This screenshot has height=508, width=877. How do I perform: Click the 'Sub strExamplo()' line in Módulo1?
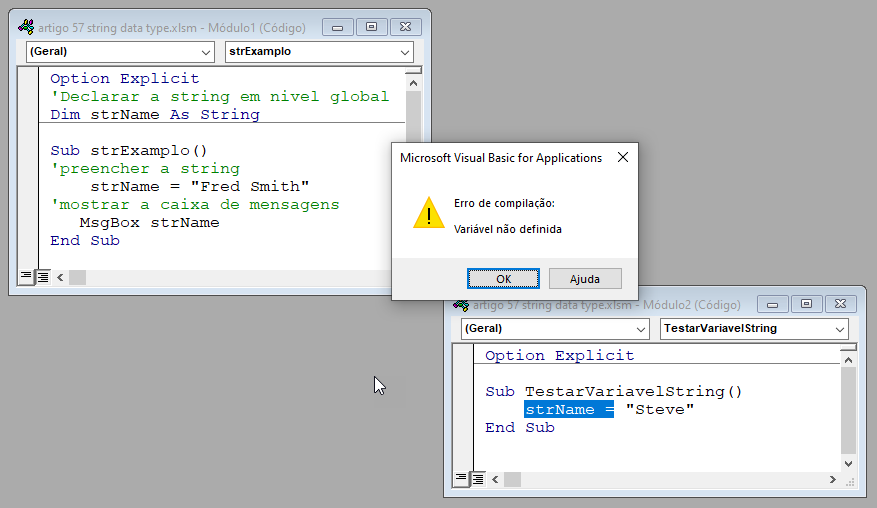(x=129, y=151)
